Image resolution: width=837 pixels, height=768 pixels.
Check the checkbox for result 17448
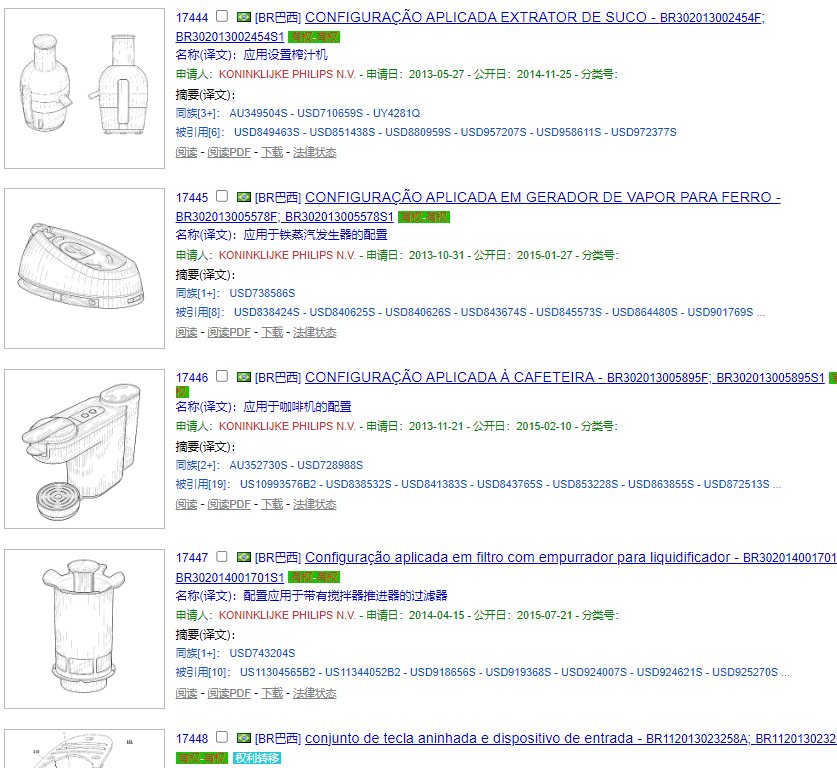click(222, 737)
